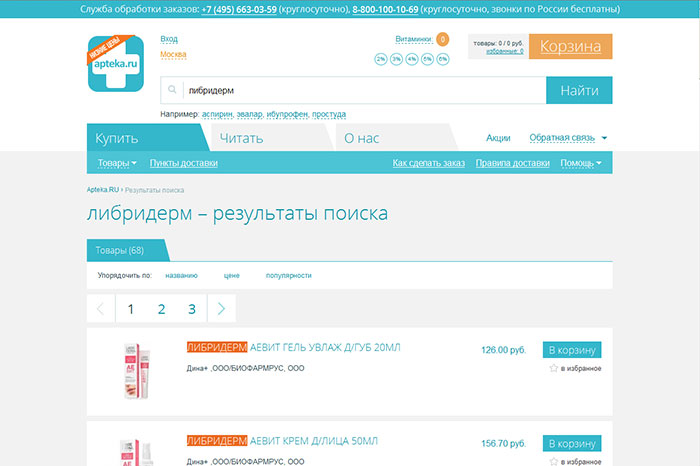Expand the Помощь dropdown menu

click(581, 163)
